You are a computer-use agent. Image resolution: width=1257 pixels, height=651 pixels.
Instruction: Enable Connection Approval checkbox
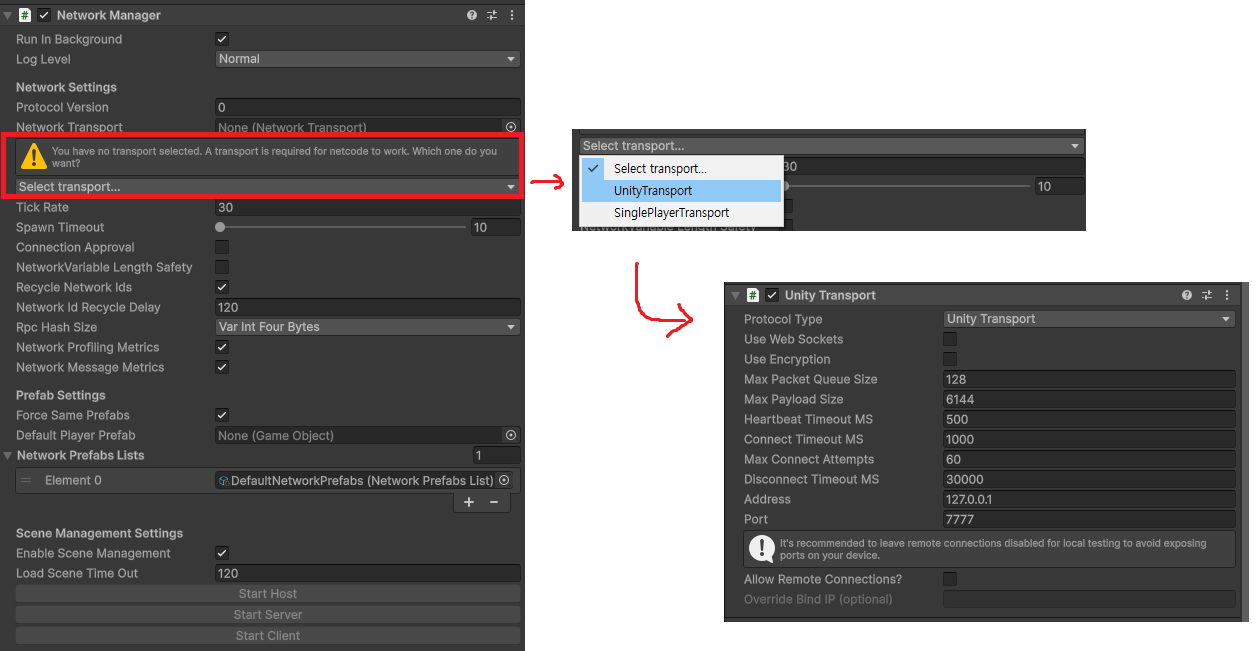click(222, 247)
